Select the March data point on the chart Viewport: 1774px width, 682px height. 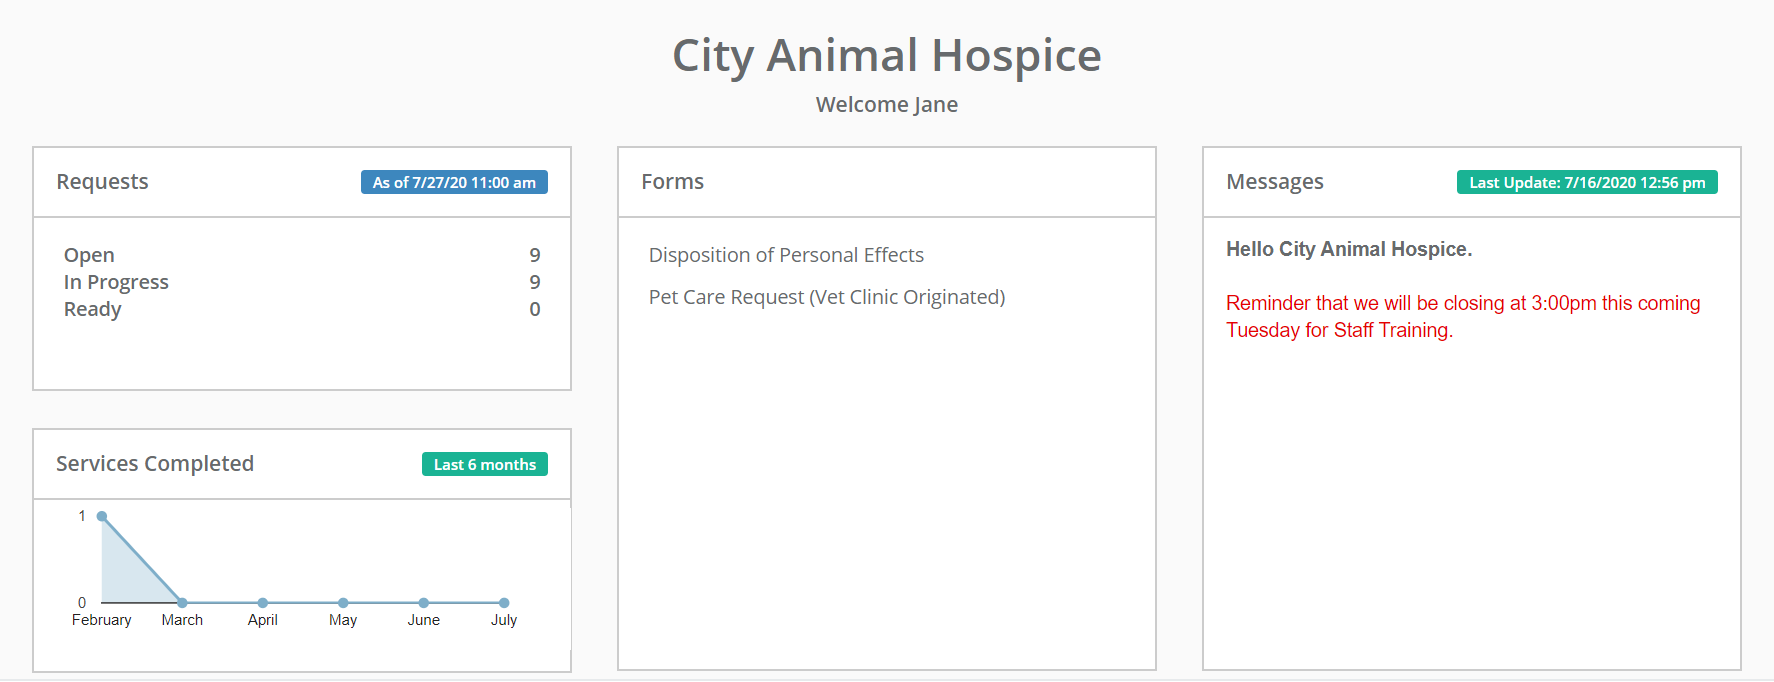coord(182,603)
